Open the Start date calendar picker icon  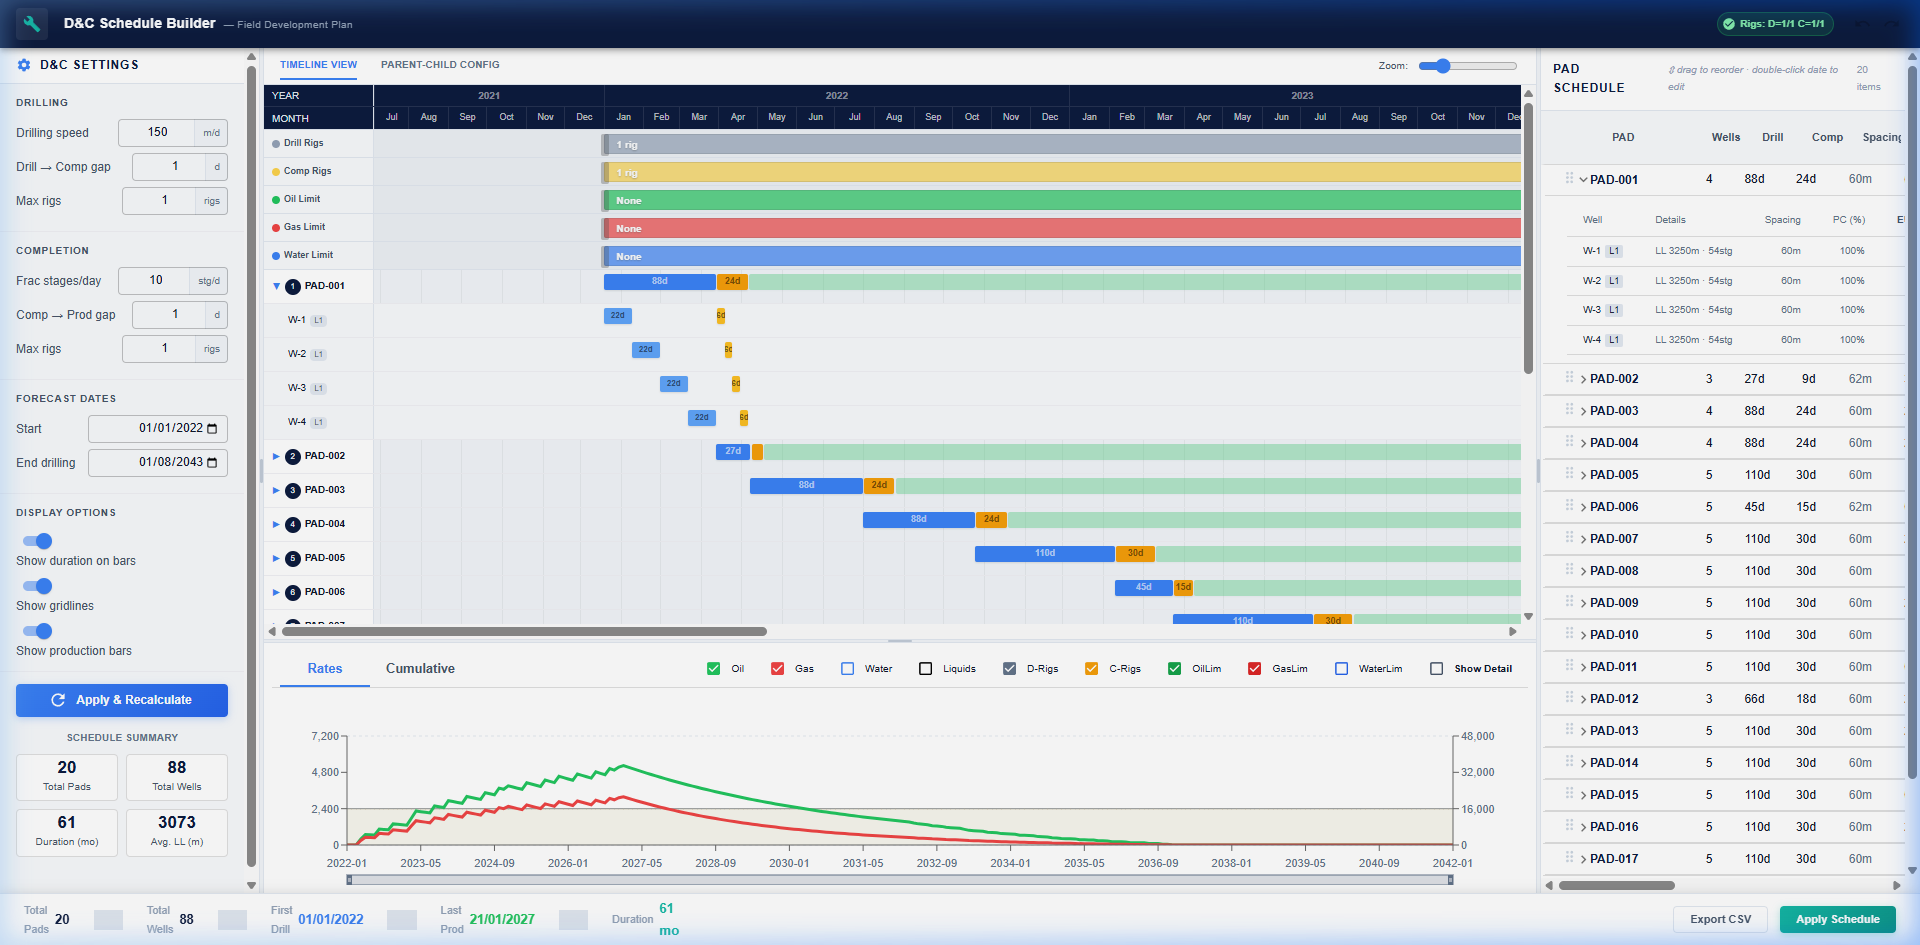212,429
